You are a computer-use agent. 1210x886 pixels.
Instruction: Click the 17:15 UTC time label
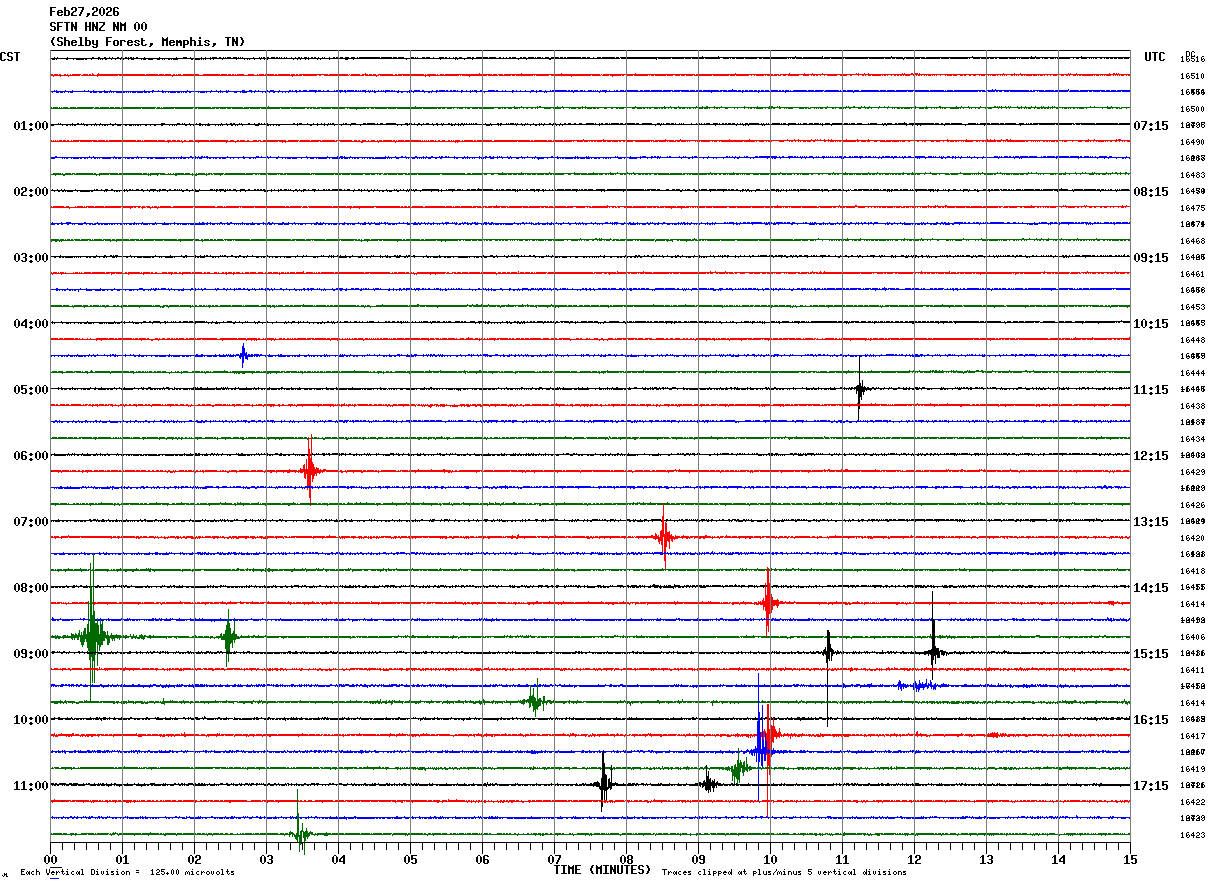[1151, 786]
